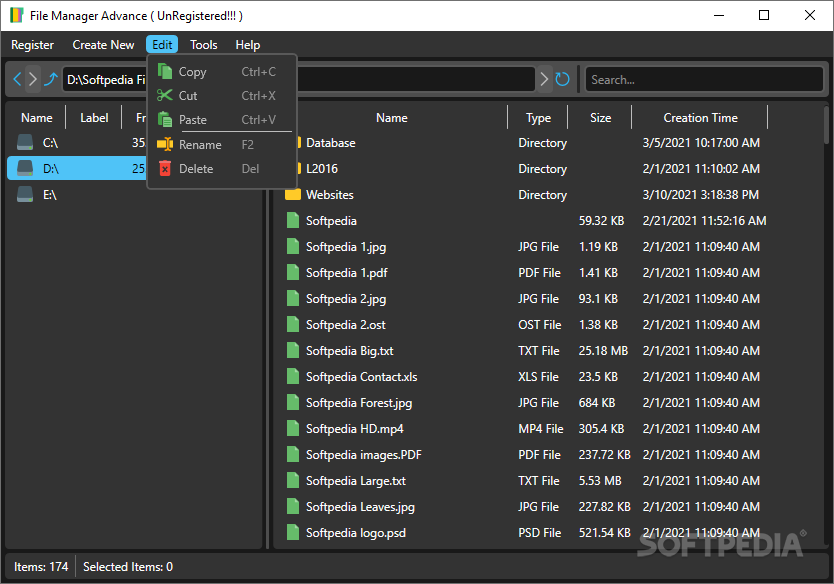Sort by Creation Time column header

point(700,118)
